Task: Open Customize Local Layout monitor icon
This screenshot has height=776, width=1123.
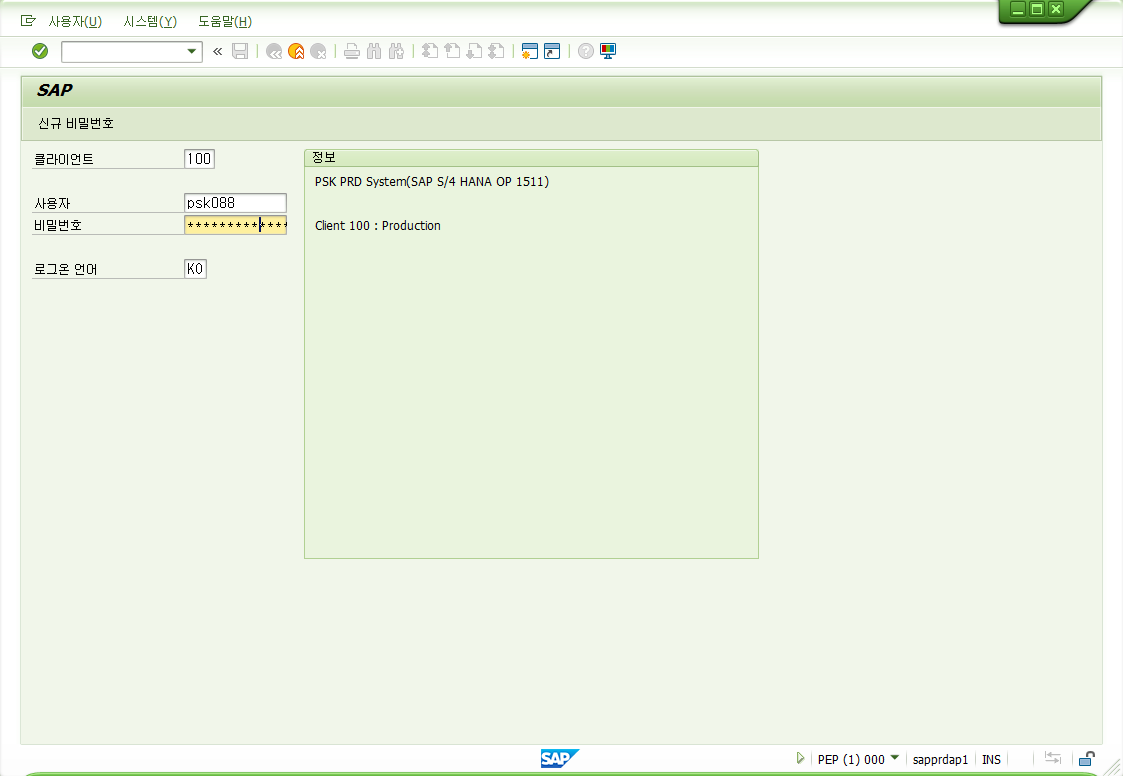Action: 608,51
